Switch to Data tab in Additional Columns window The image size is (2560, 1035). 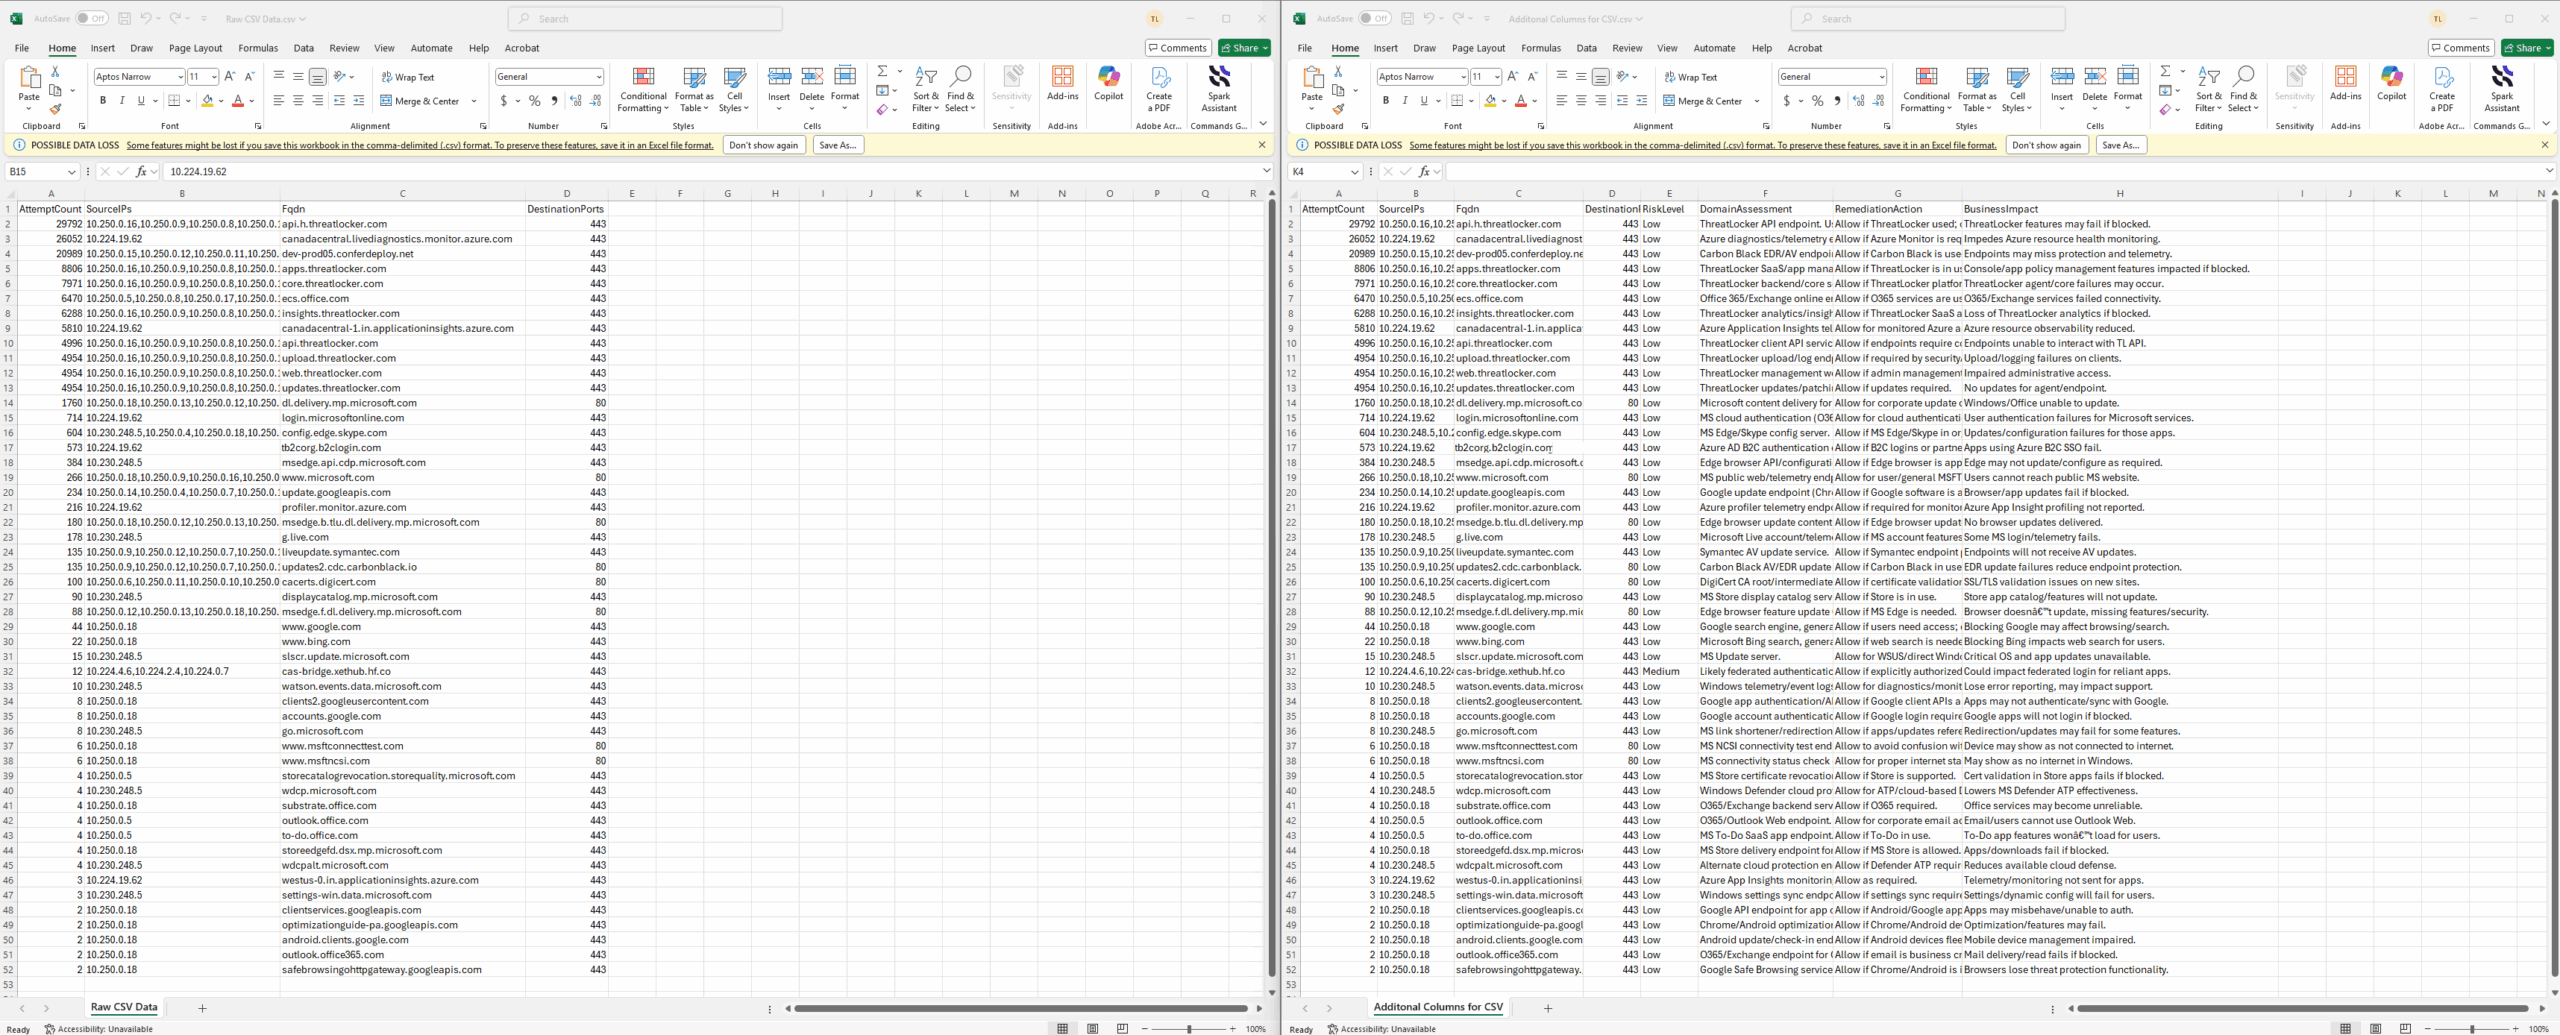[x=1586, y=48]
